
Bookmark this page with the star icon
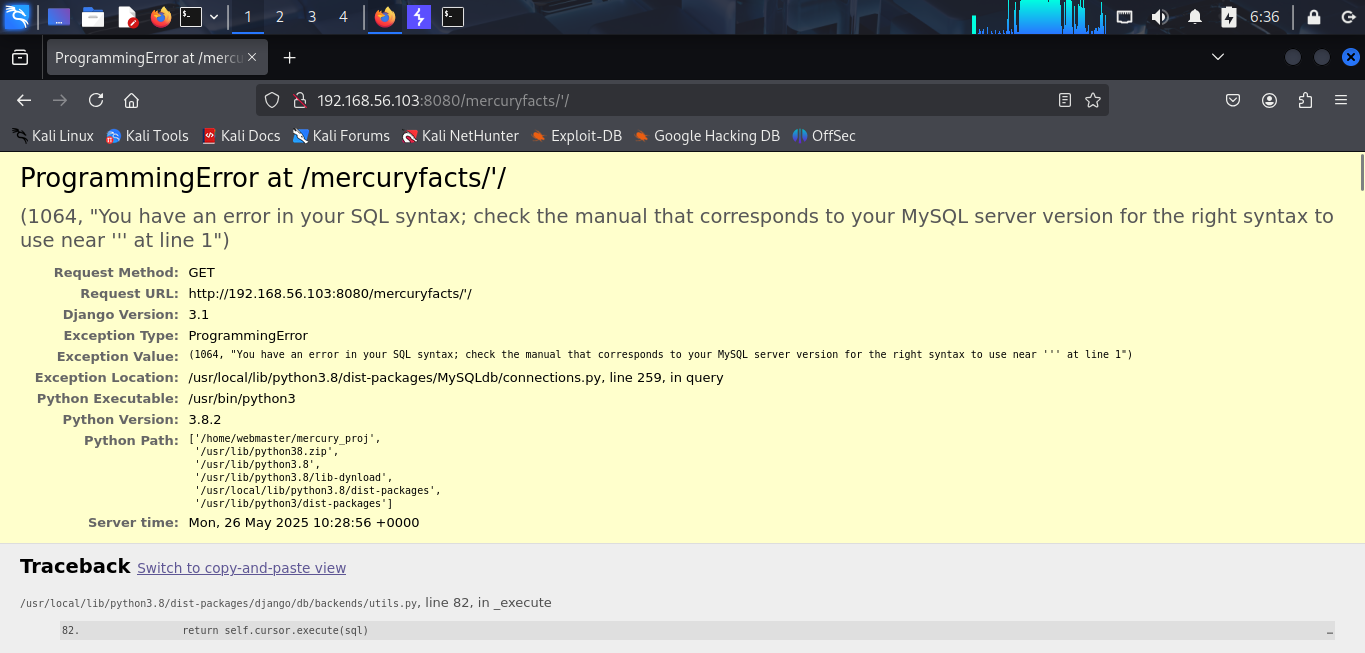[1091, 100]
